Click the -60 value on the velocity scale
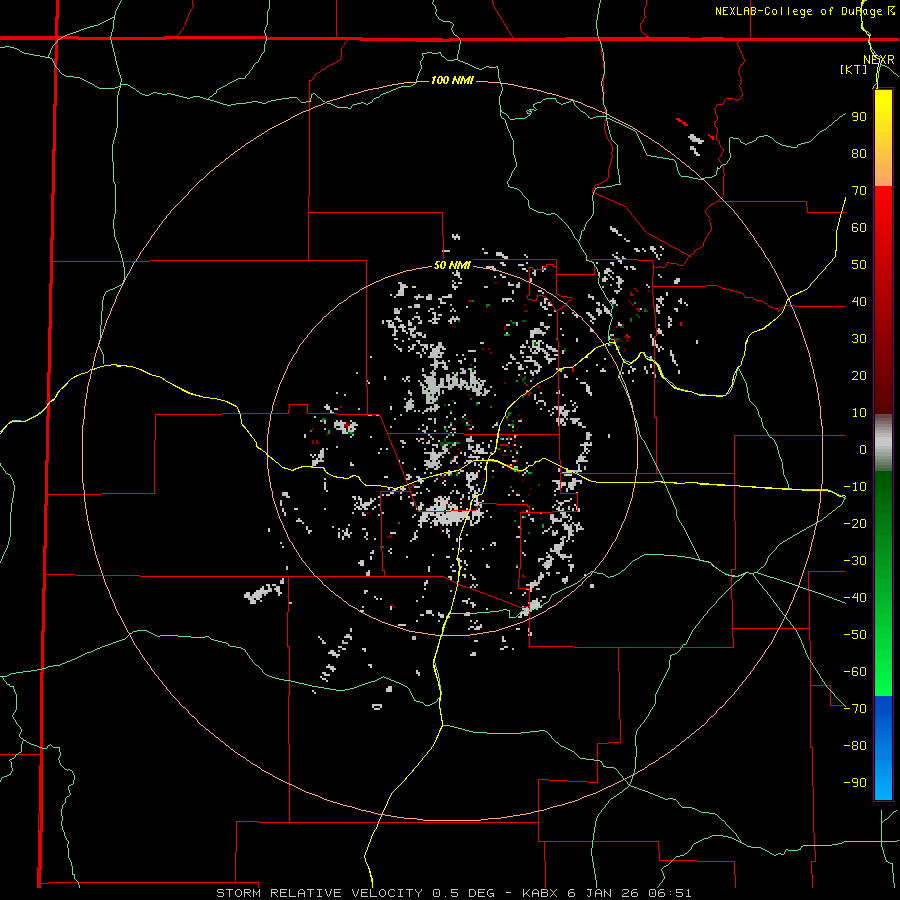The height and width of the screenshot is (900, 900). (x=855, y=672)
